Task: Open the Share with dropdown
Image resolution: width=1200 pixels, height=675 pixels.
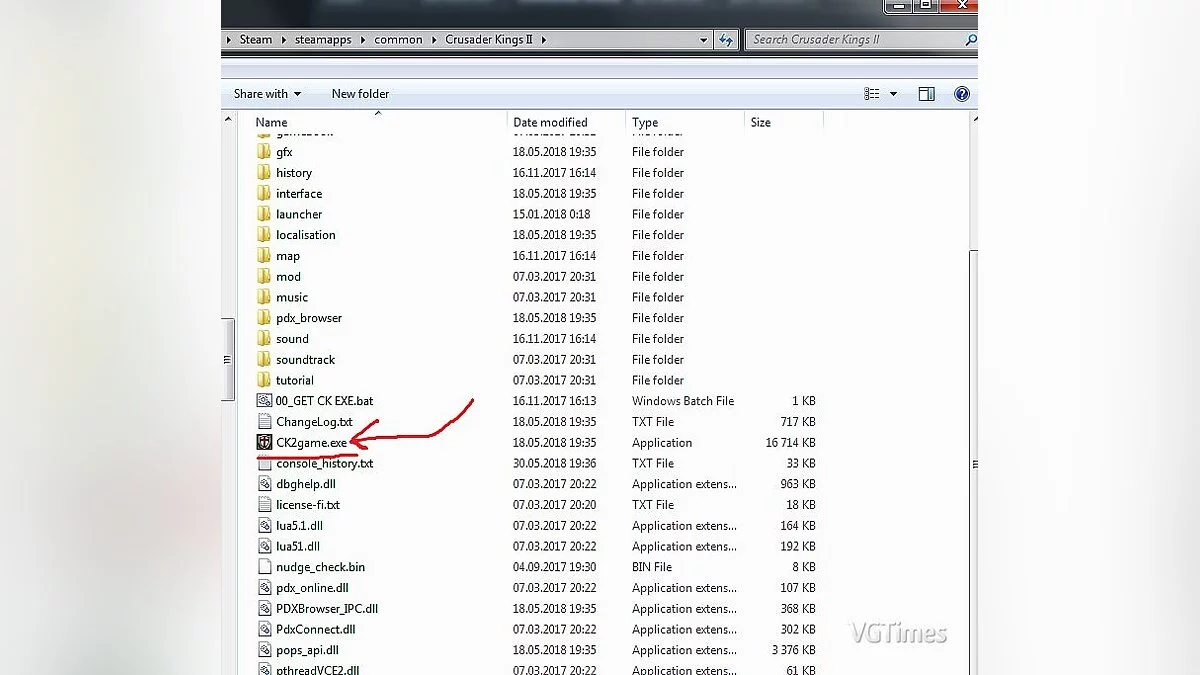Action: tap(267, 94)
